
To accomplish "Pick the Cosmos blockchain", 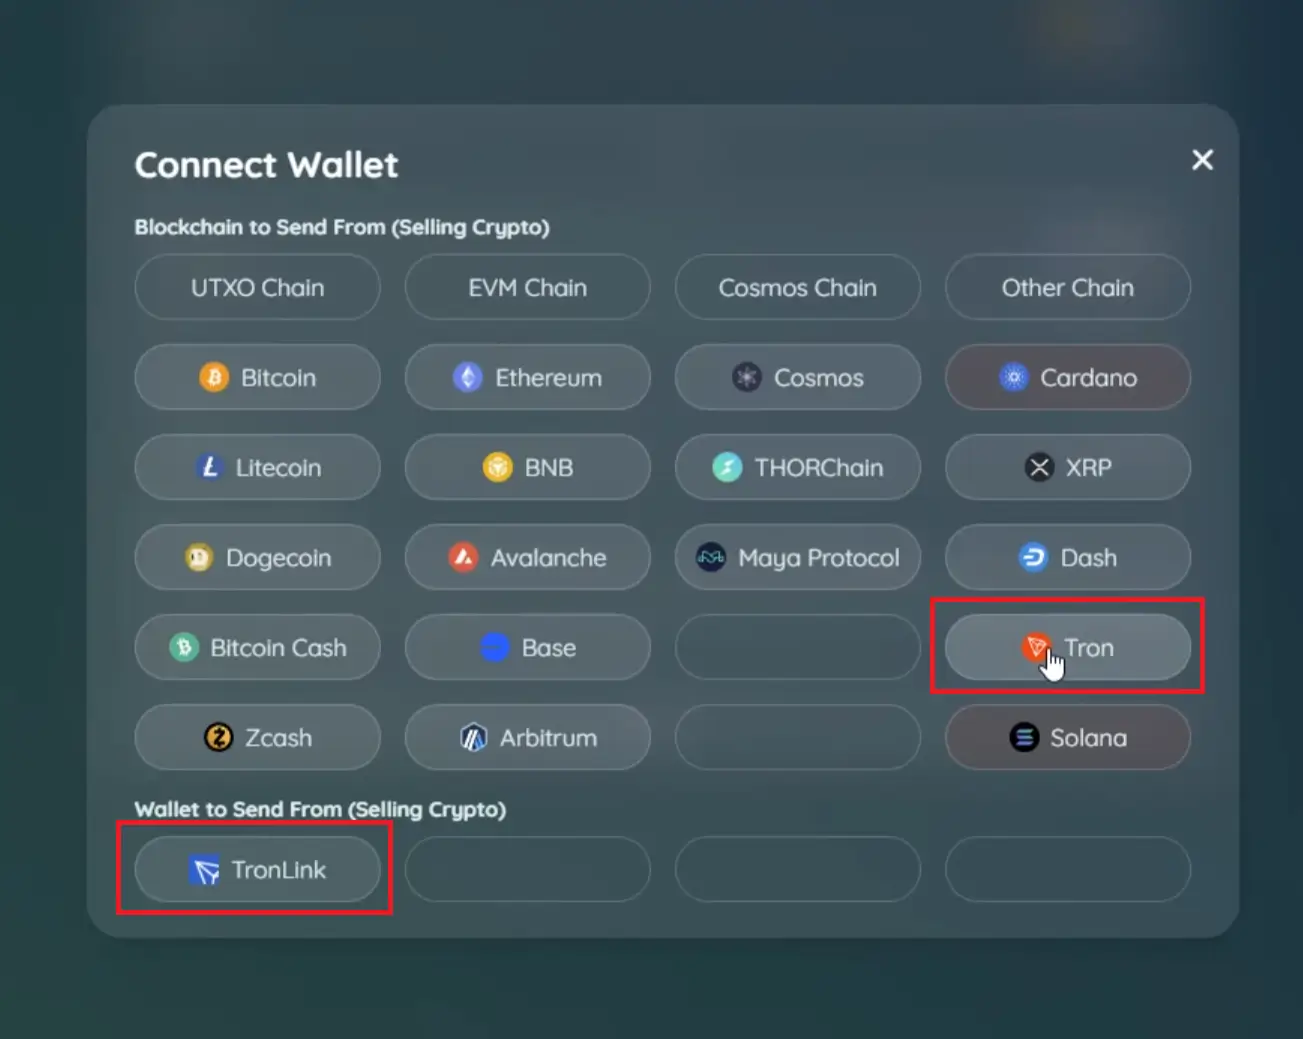I will (797, 378).
